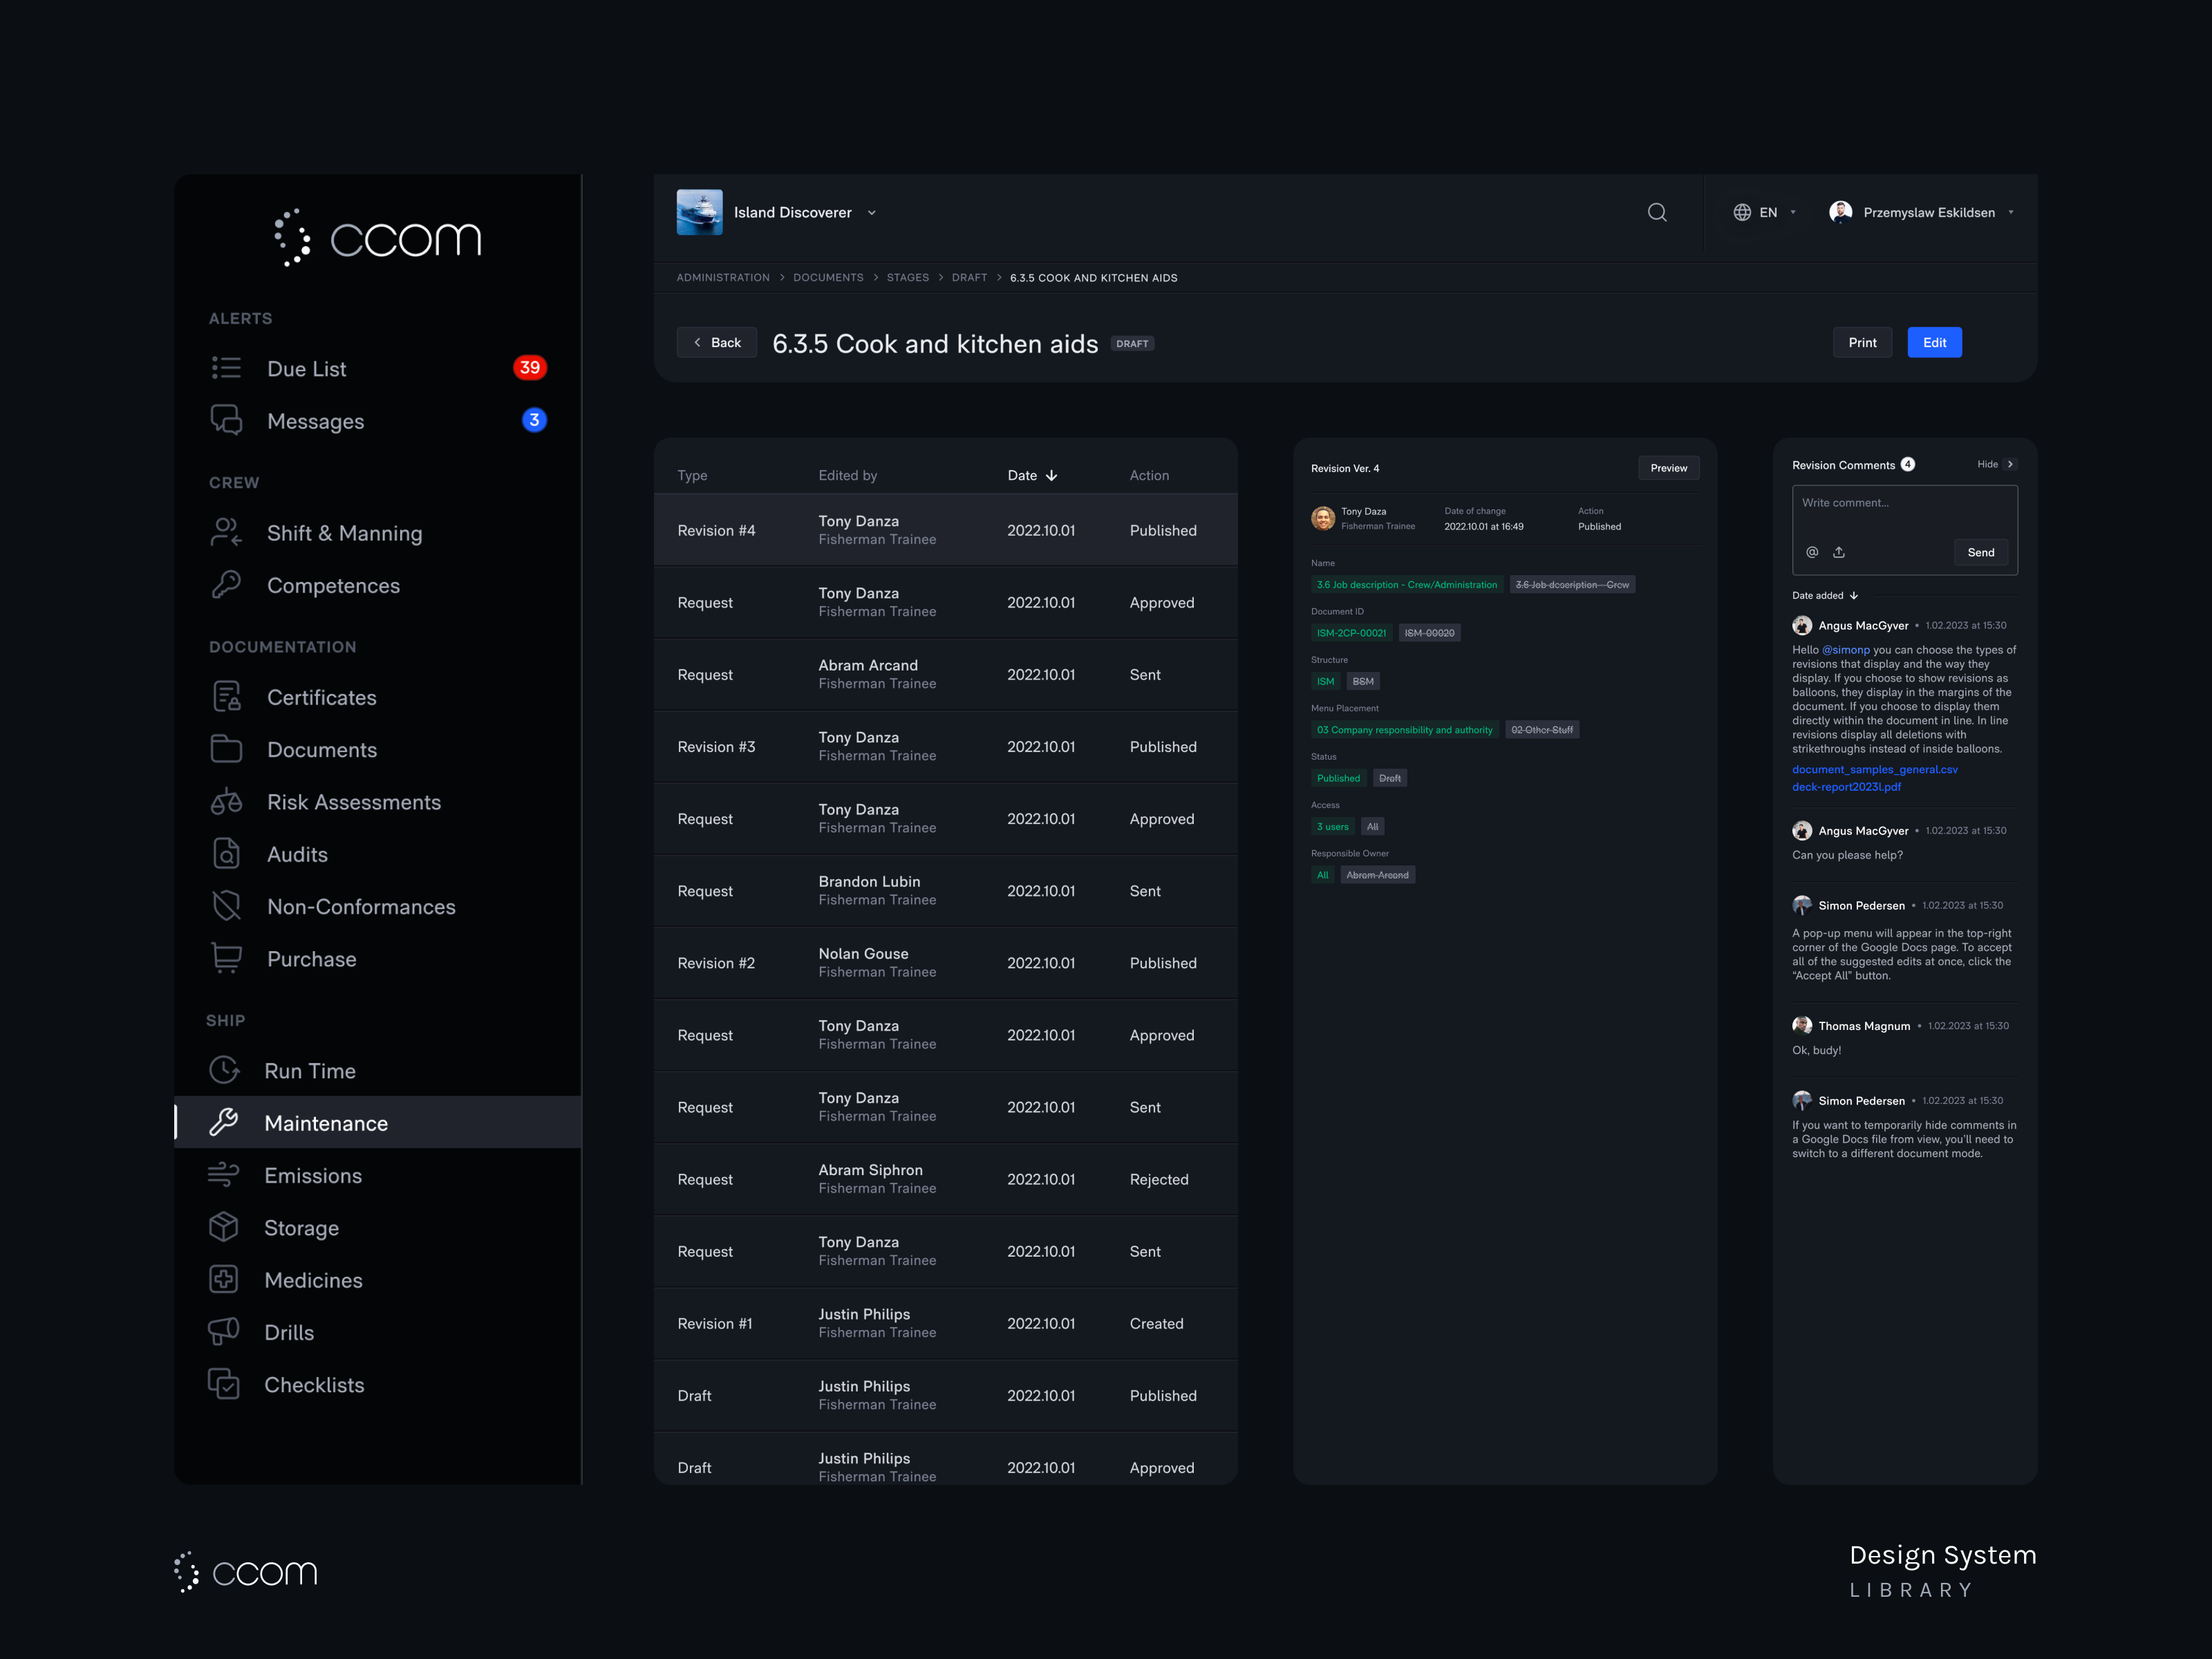Toggle the Published status chip
Image resolution: width=2212 pixels, height=1659 pixels.
click(x=1338, y=778)
